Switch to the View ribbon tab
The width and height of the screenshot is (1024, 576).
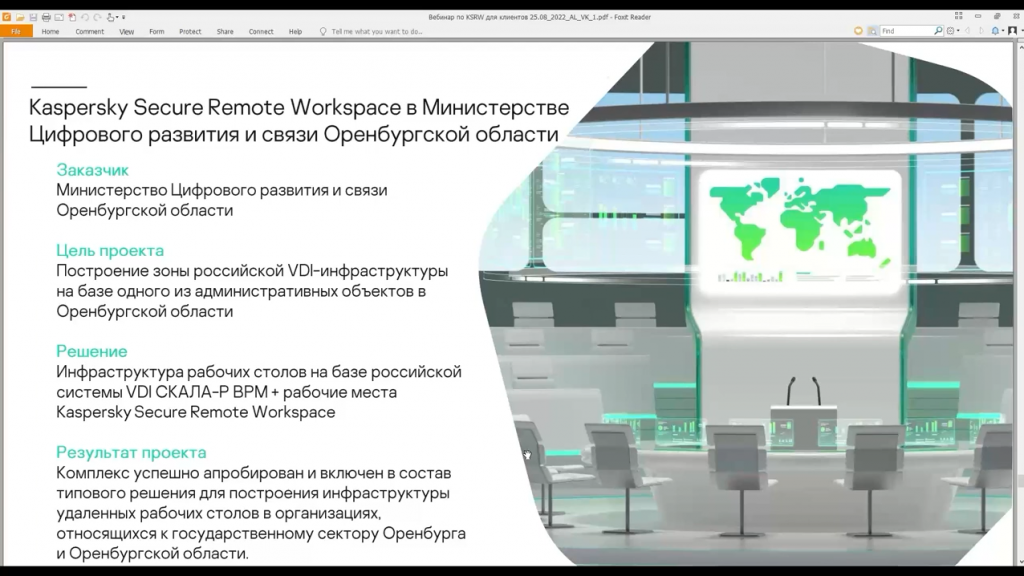(127, 31)
